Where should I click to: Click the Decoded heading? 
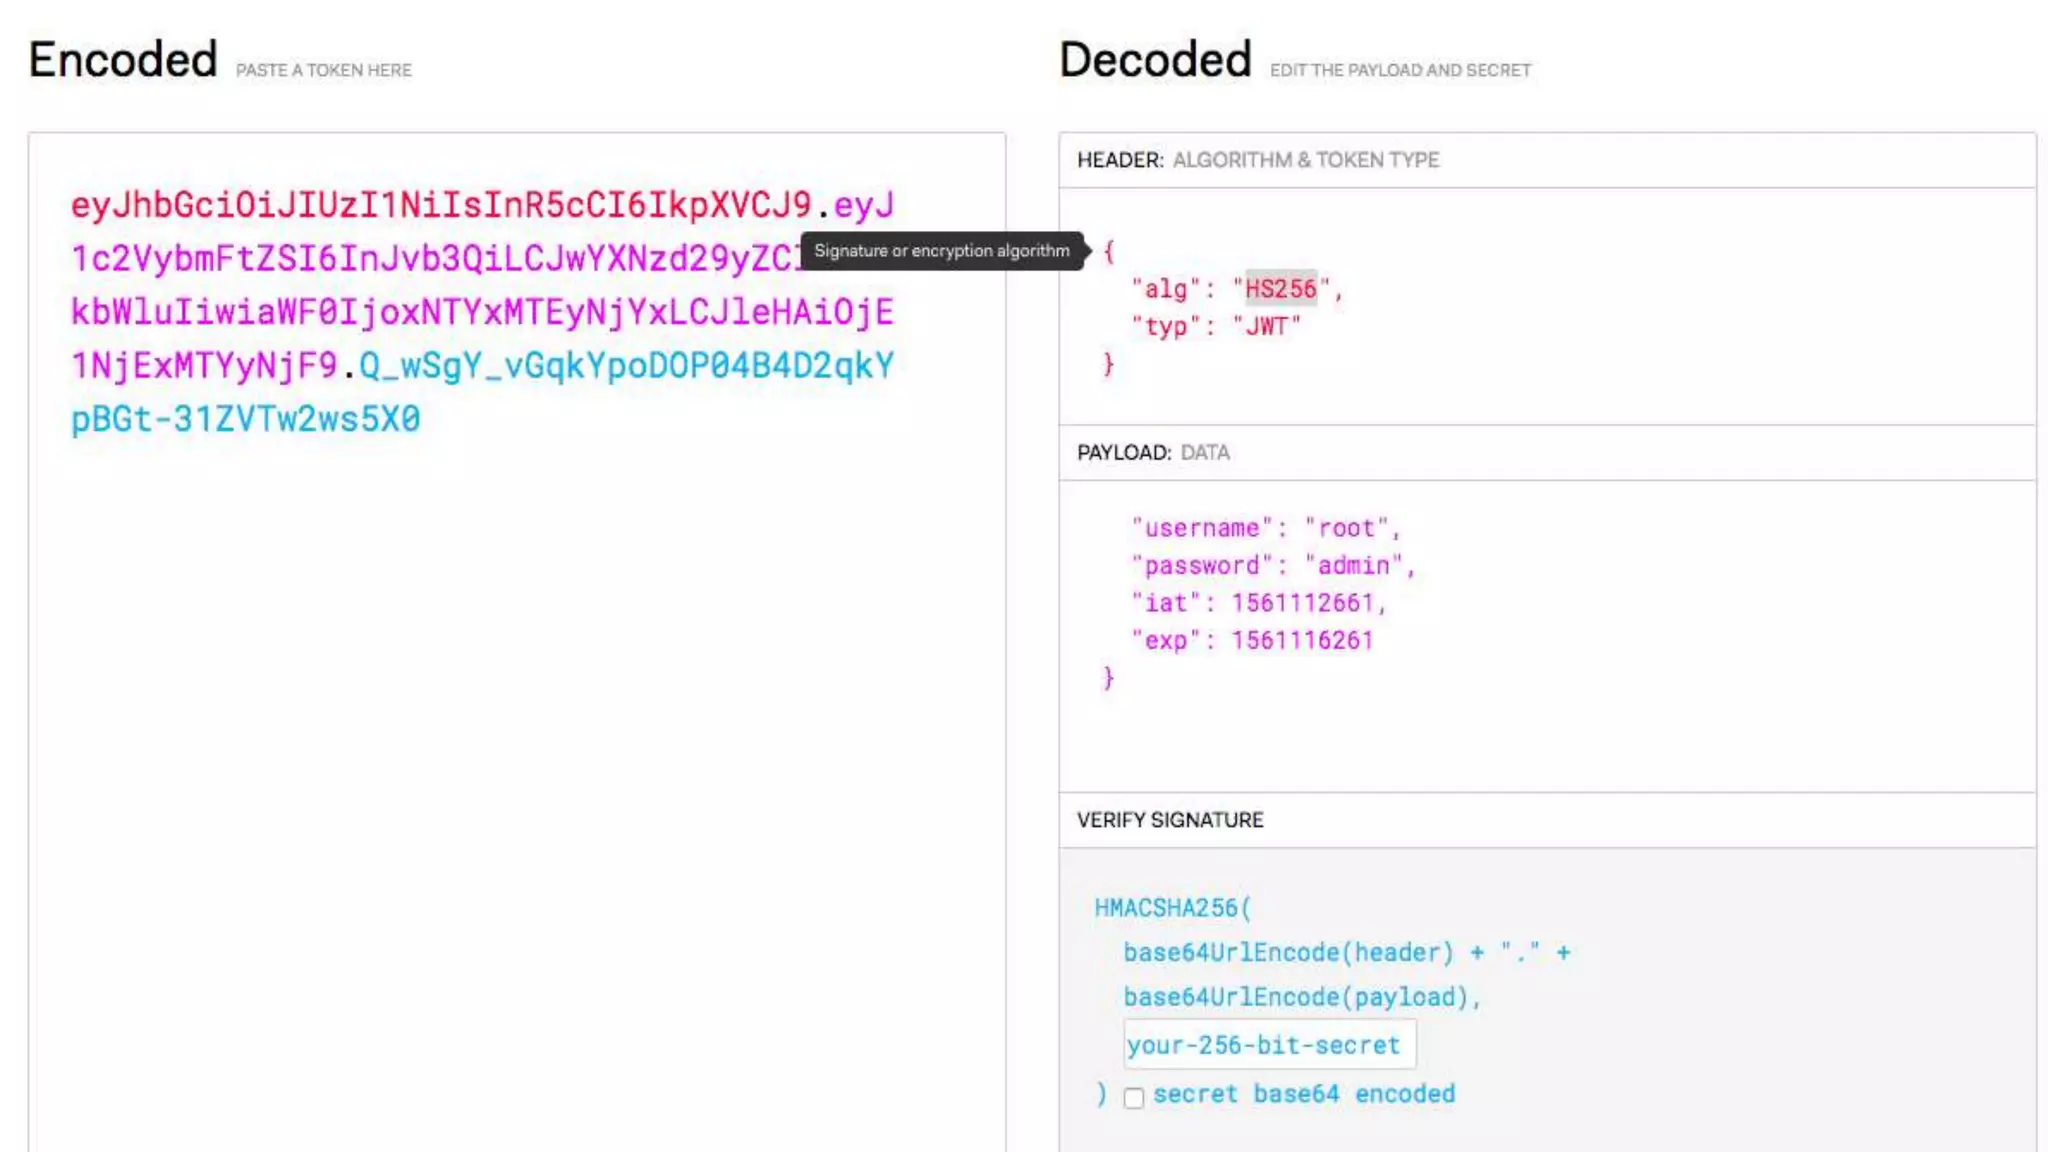click(x=1154, y=60)
